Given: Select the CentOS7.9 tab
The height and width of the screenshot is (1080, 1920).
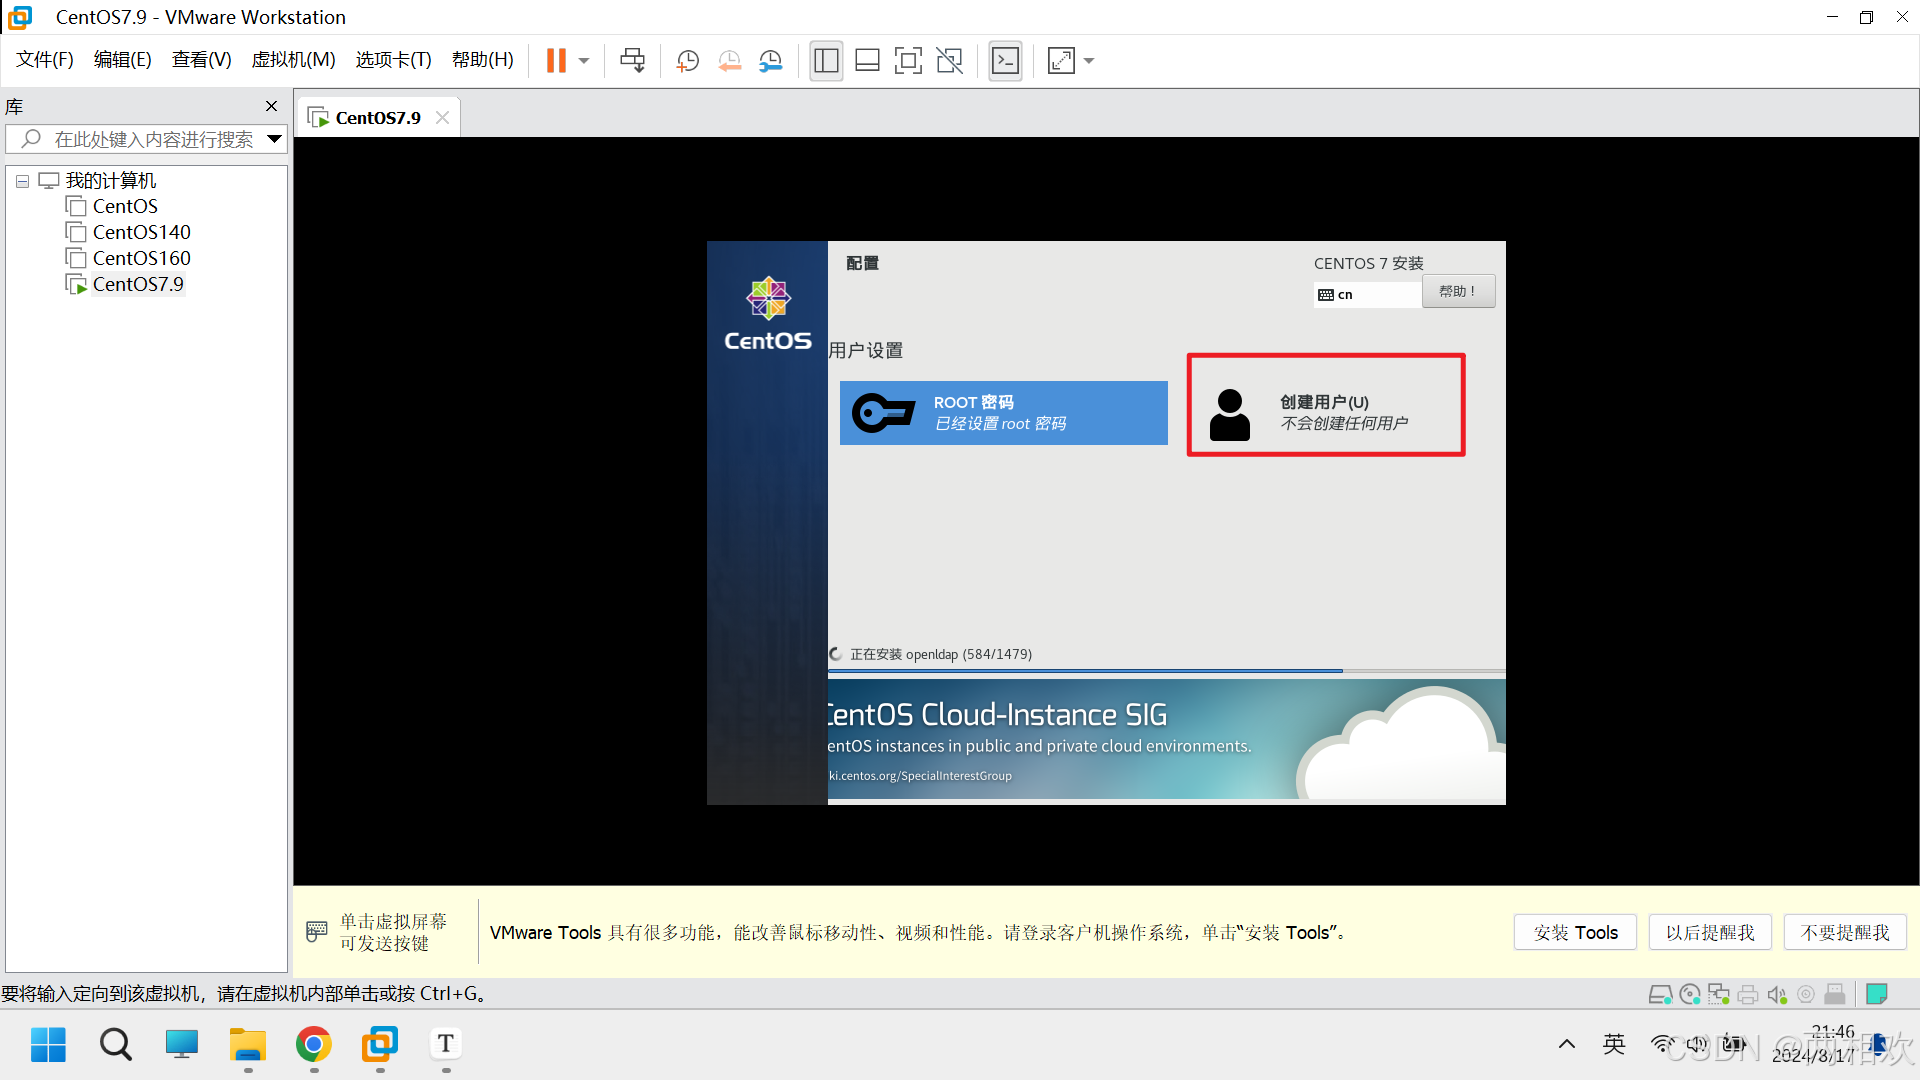Looking at the screenshot, I should pyautogui.click(x=377, y=118).
